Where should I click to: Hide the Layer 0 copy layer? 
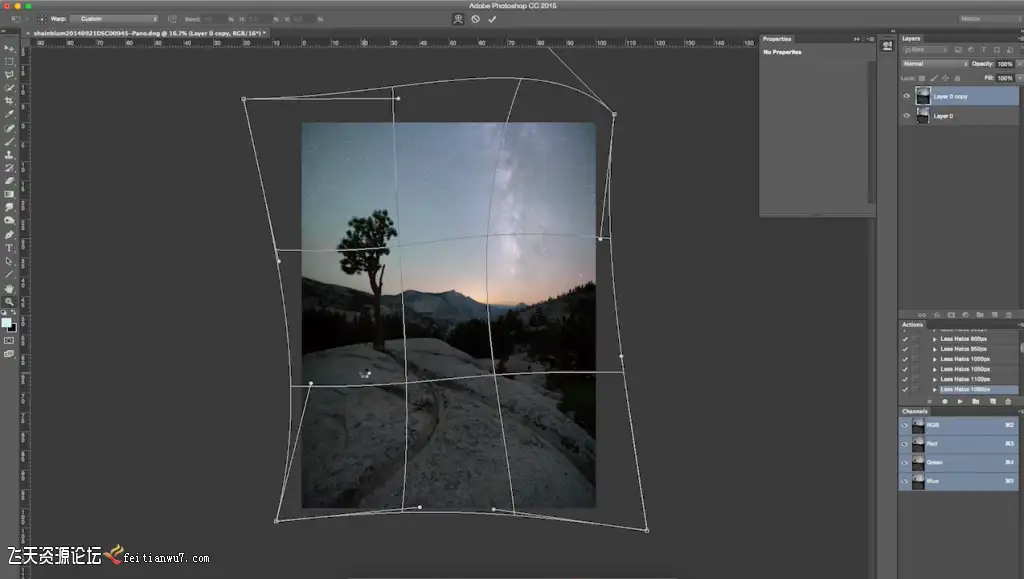(906, 96)
